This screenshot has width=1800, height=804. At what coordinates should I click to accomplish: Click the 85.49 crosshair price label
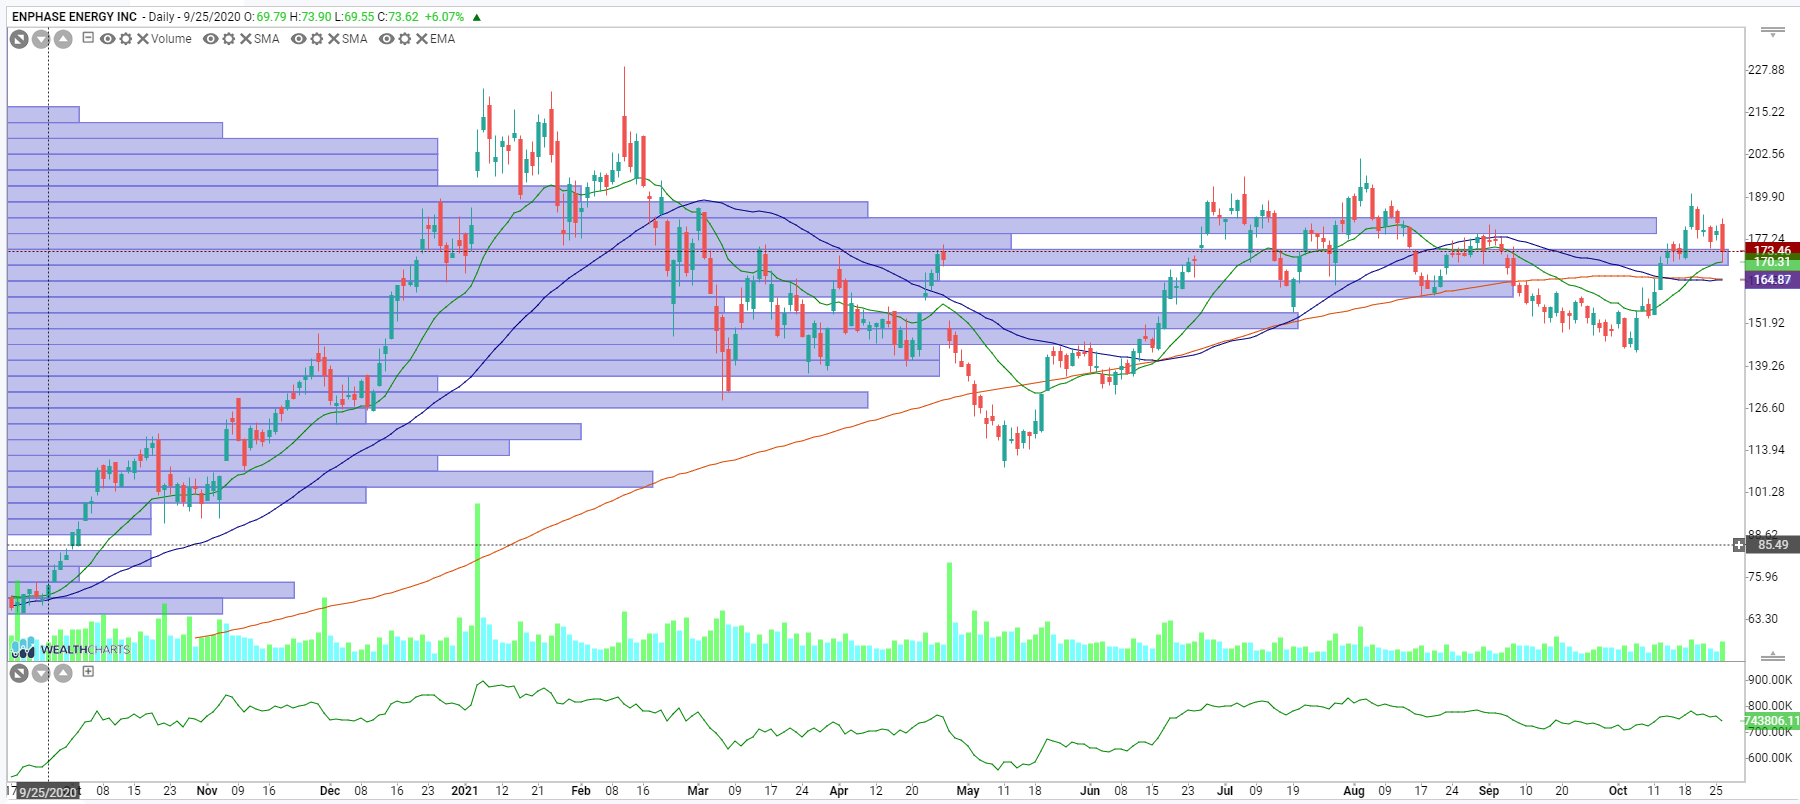1773,545
